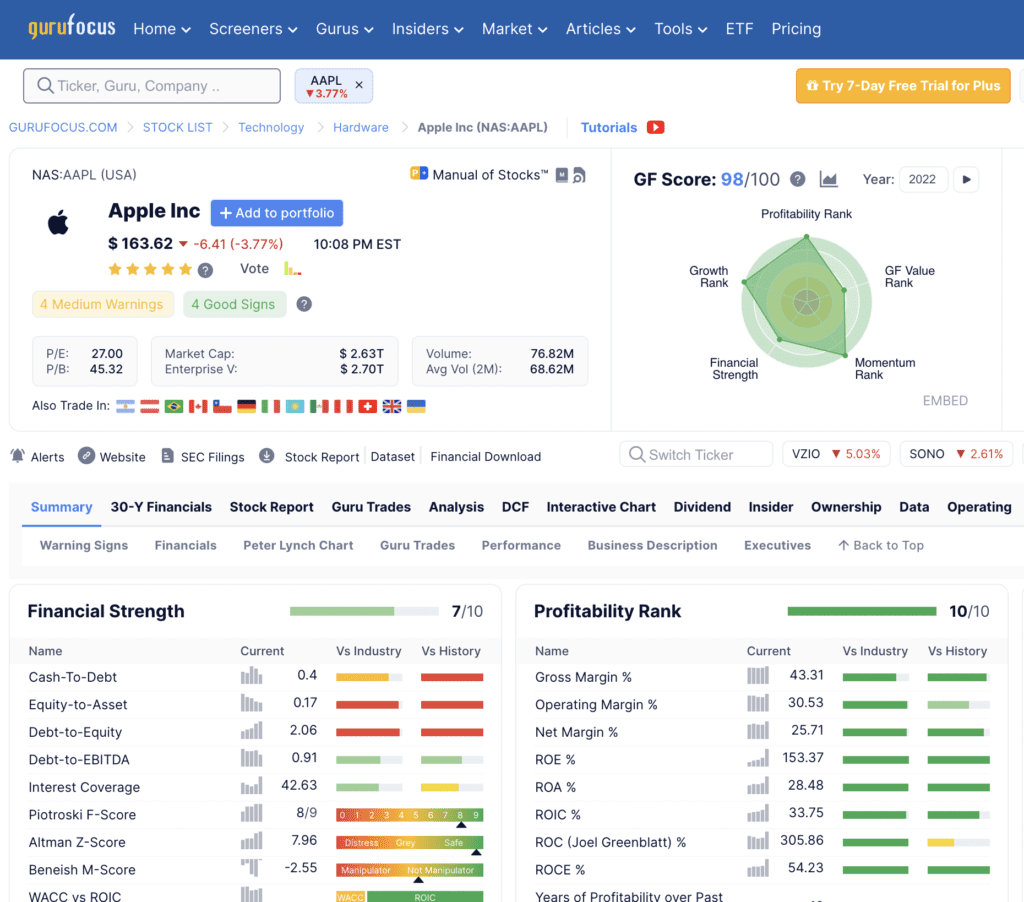Play the GF Score year animation

pos(967,180)
